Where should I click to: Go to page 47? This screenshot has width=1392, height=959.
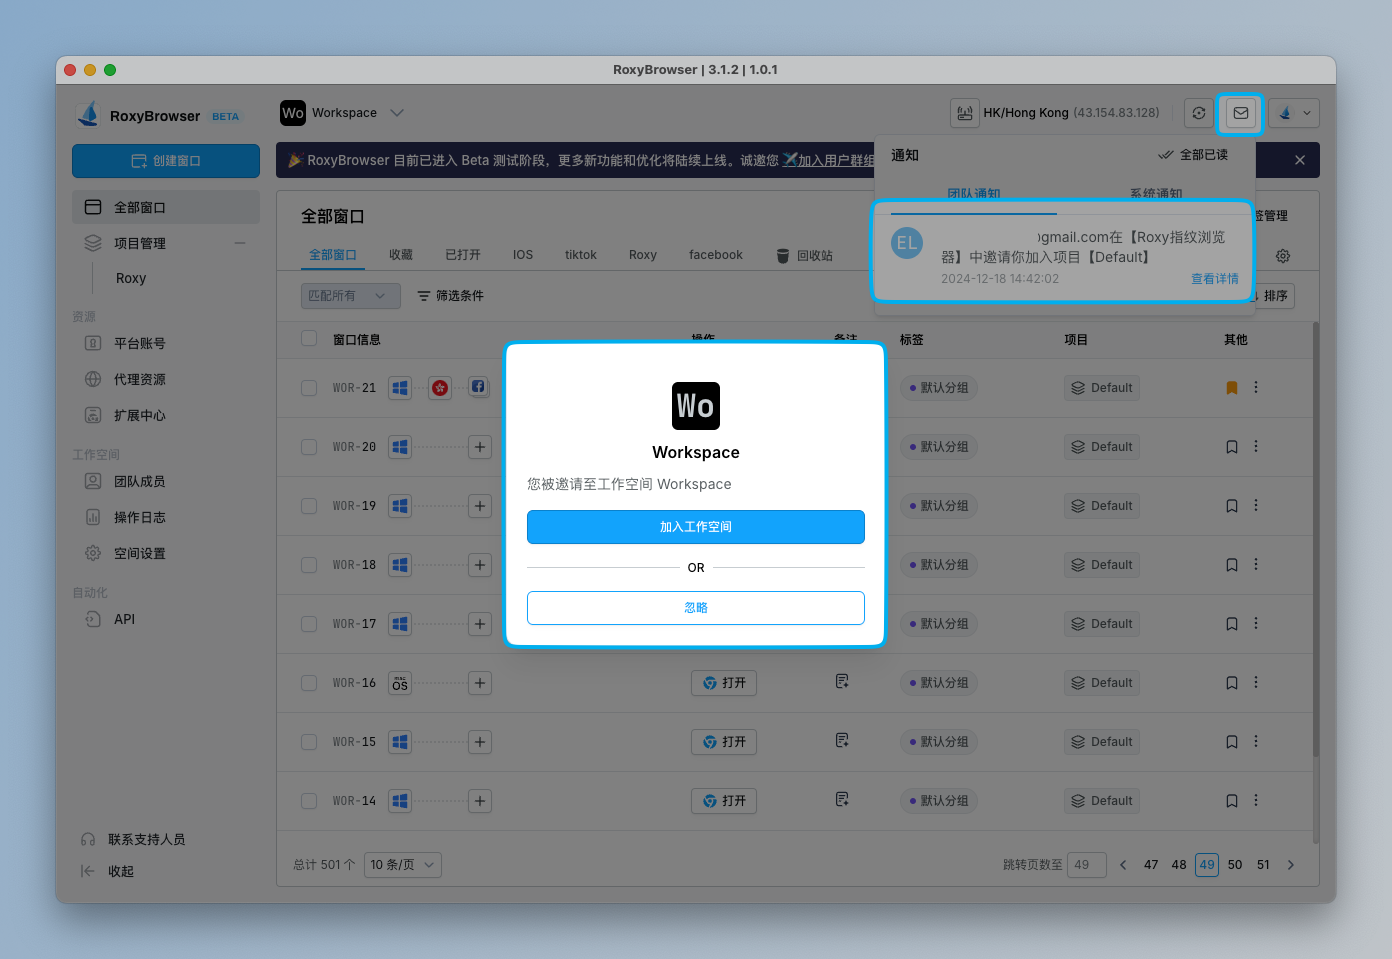1151,865
